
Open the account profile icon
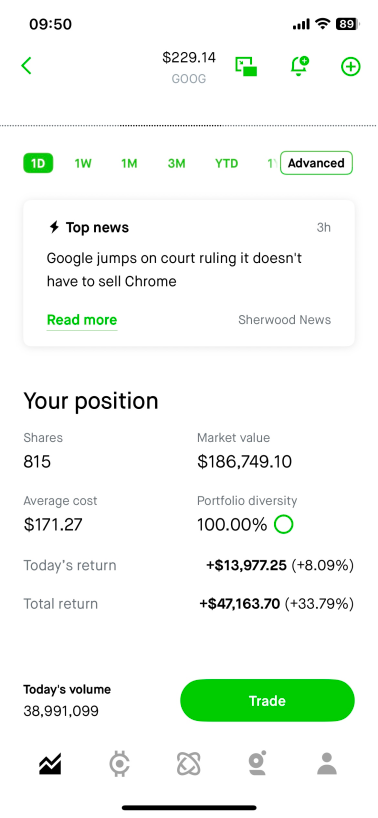pyautogui.click(x=327, y=764)
